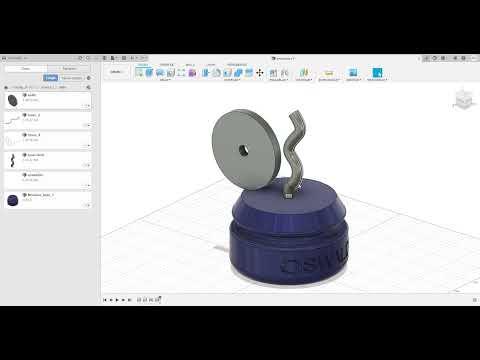The height and width of the screenshot is (360, 480).
Task: Click the ViewCube in the viewport corner
Action: (x=463, y=99)
